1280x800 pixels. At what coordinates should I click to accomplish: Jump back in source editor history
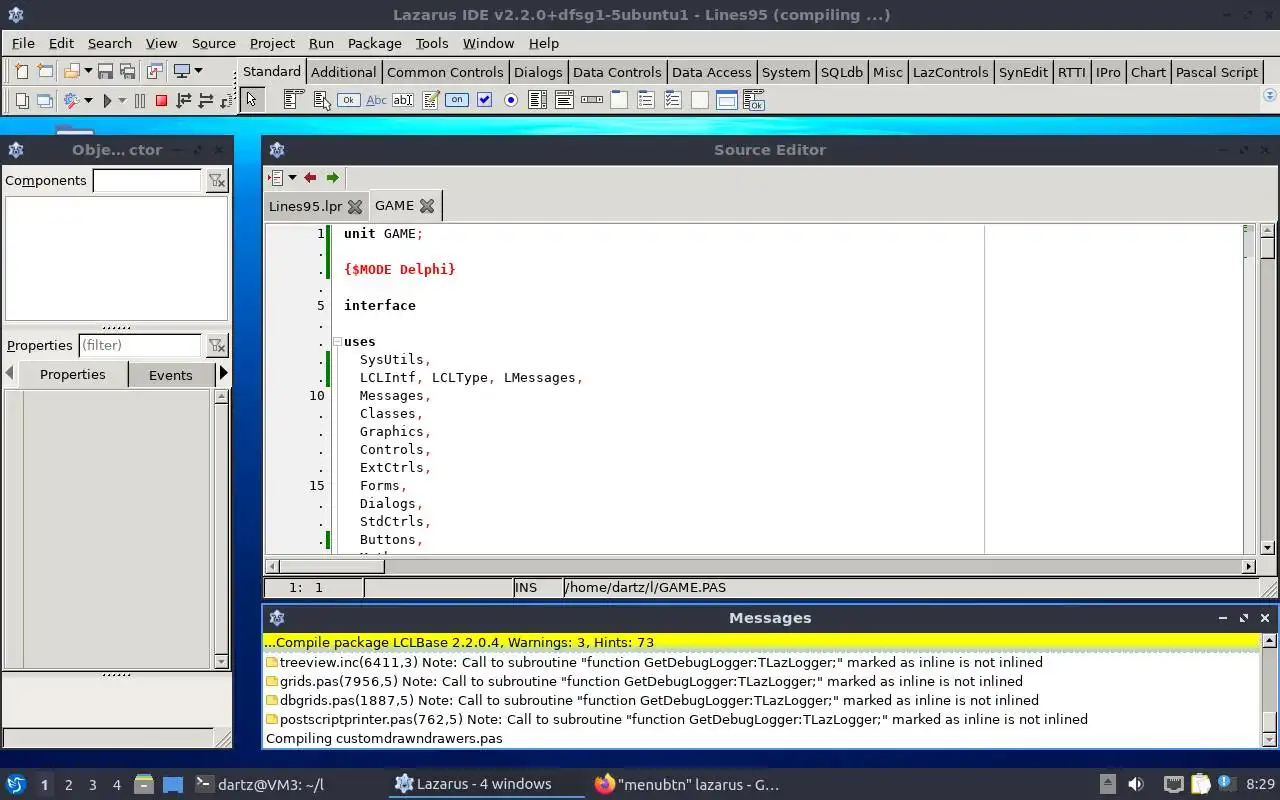pos(310,178)
